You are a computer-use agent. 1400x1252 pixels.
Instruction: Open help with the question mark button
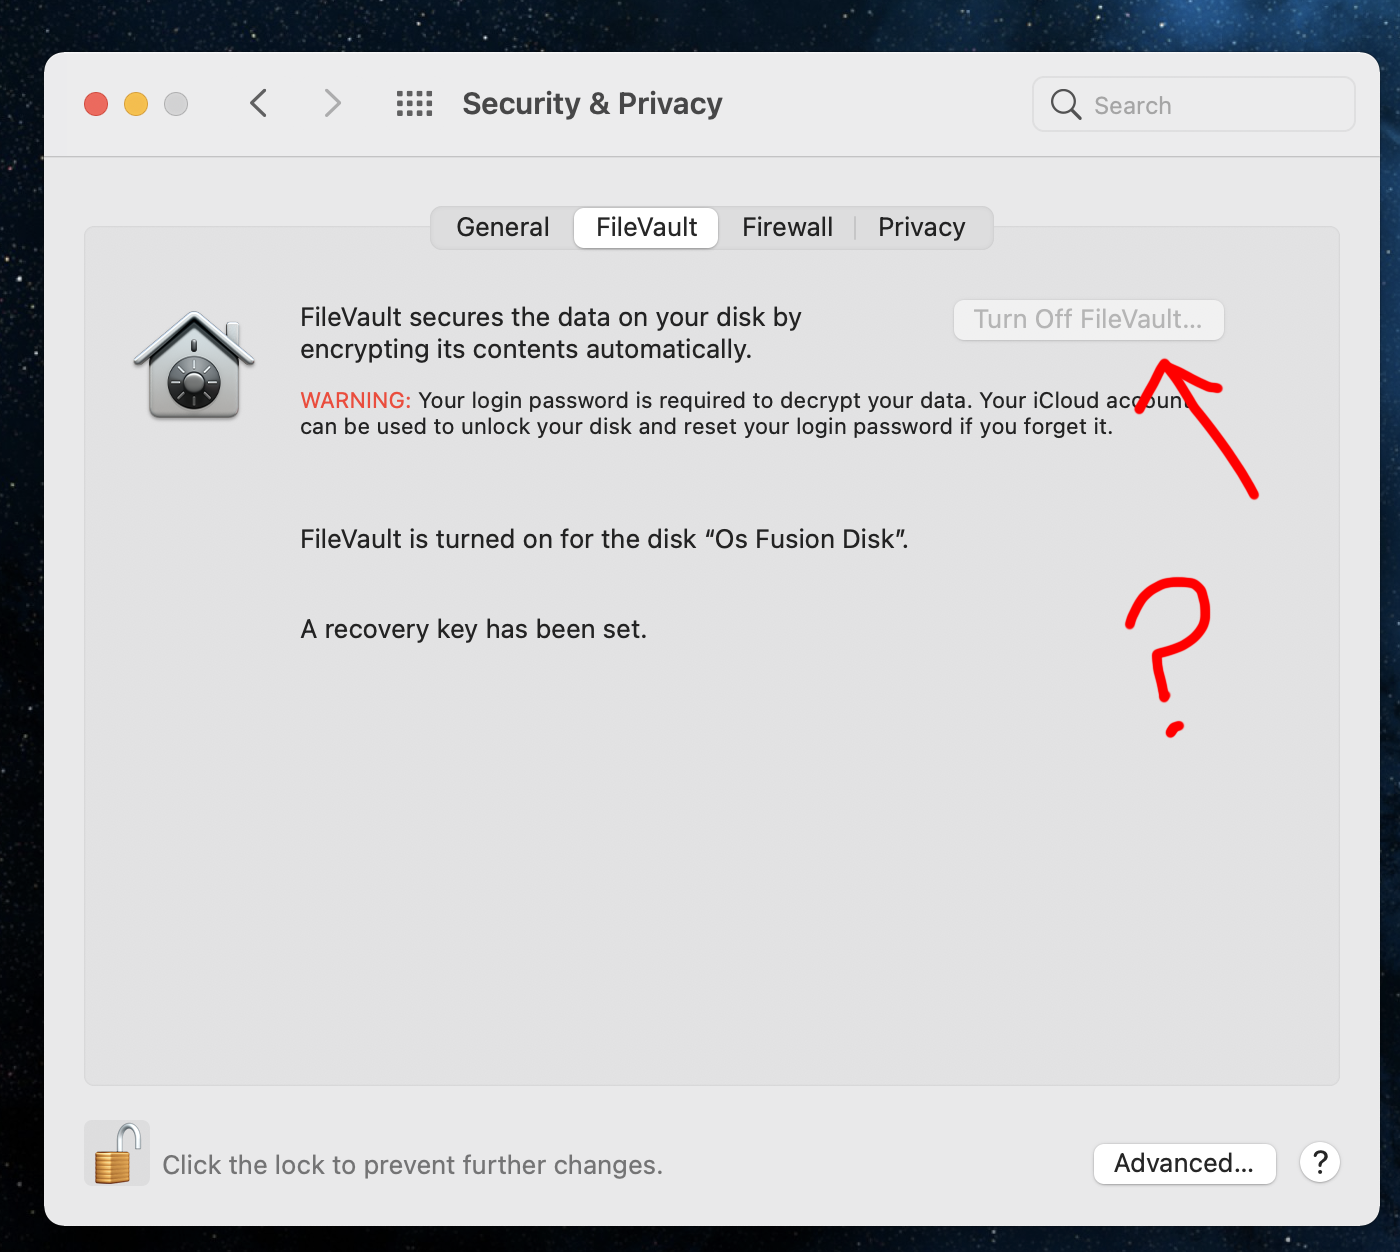pyautogui.click(x=1320, y=1162)
